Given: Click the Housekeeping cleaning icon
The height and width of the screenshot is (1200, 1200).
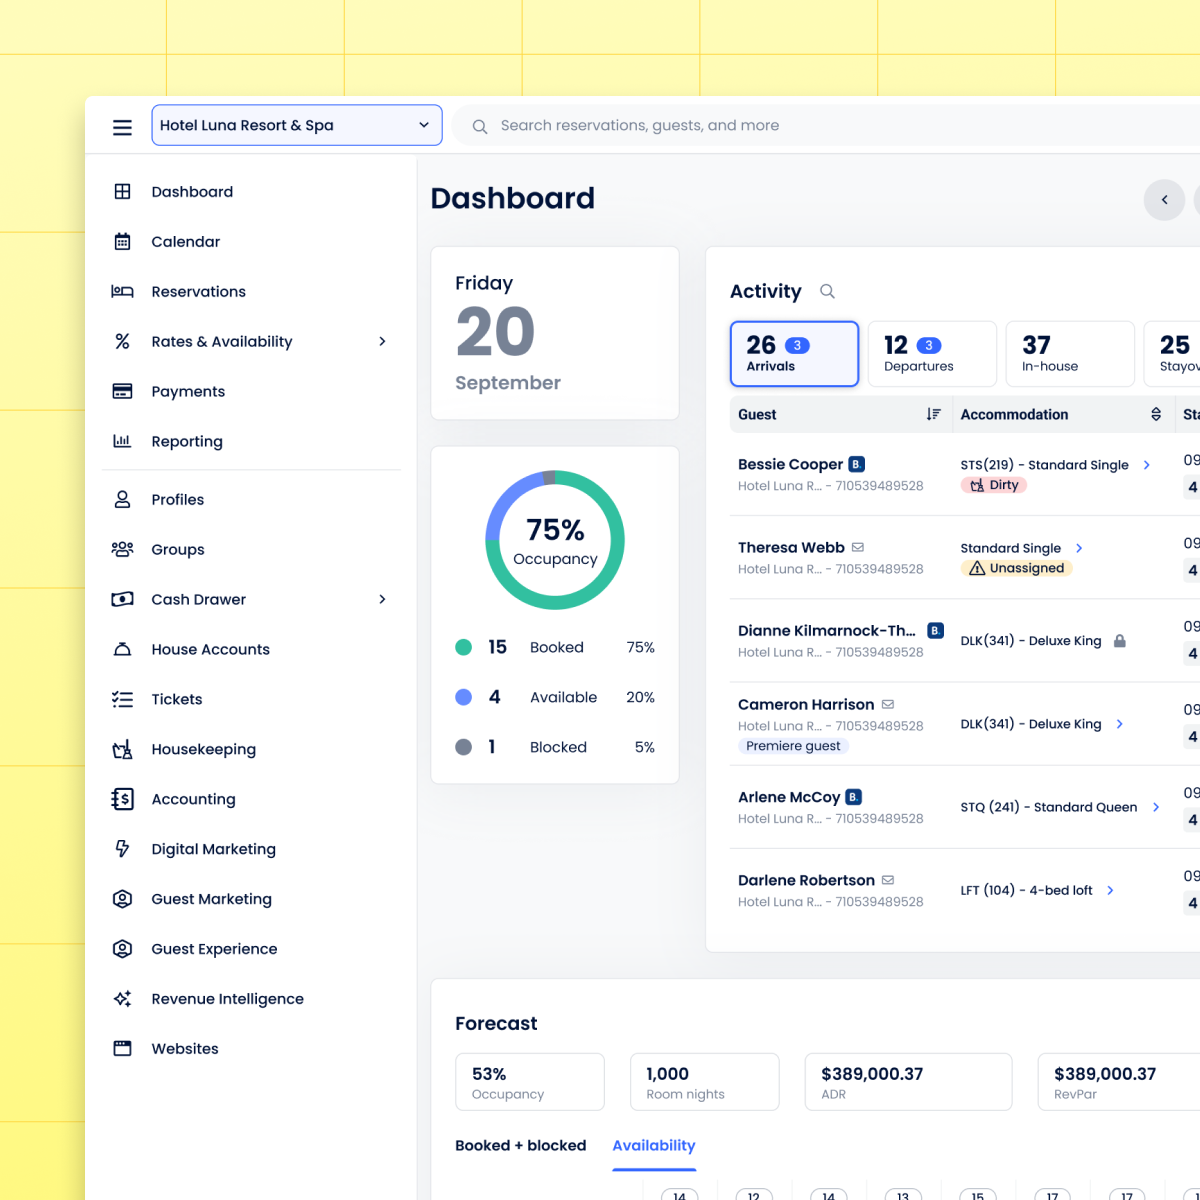Looking at the screenshot, I should [122, 749].
